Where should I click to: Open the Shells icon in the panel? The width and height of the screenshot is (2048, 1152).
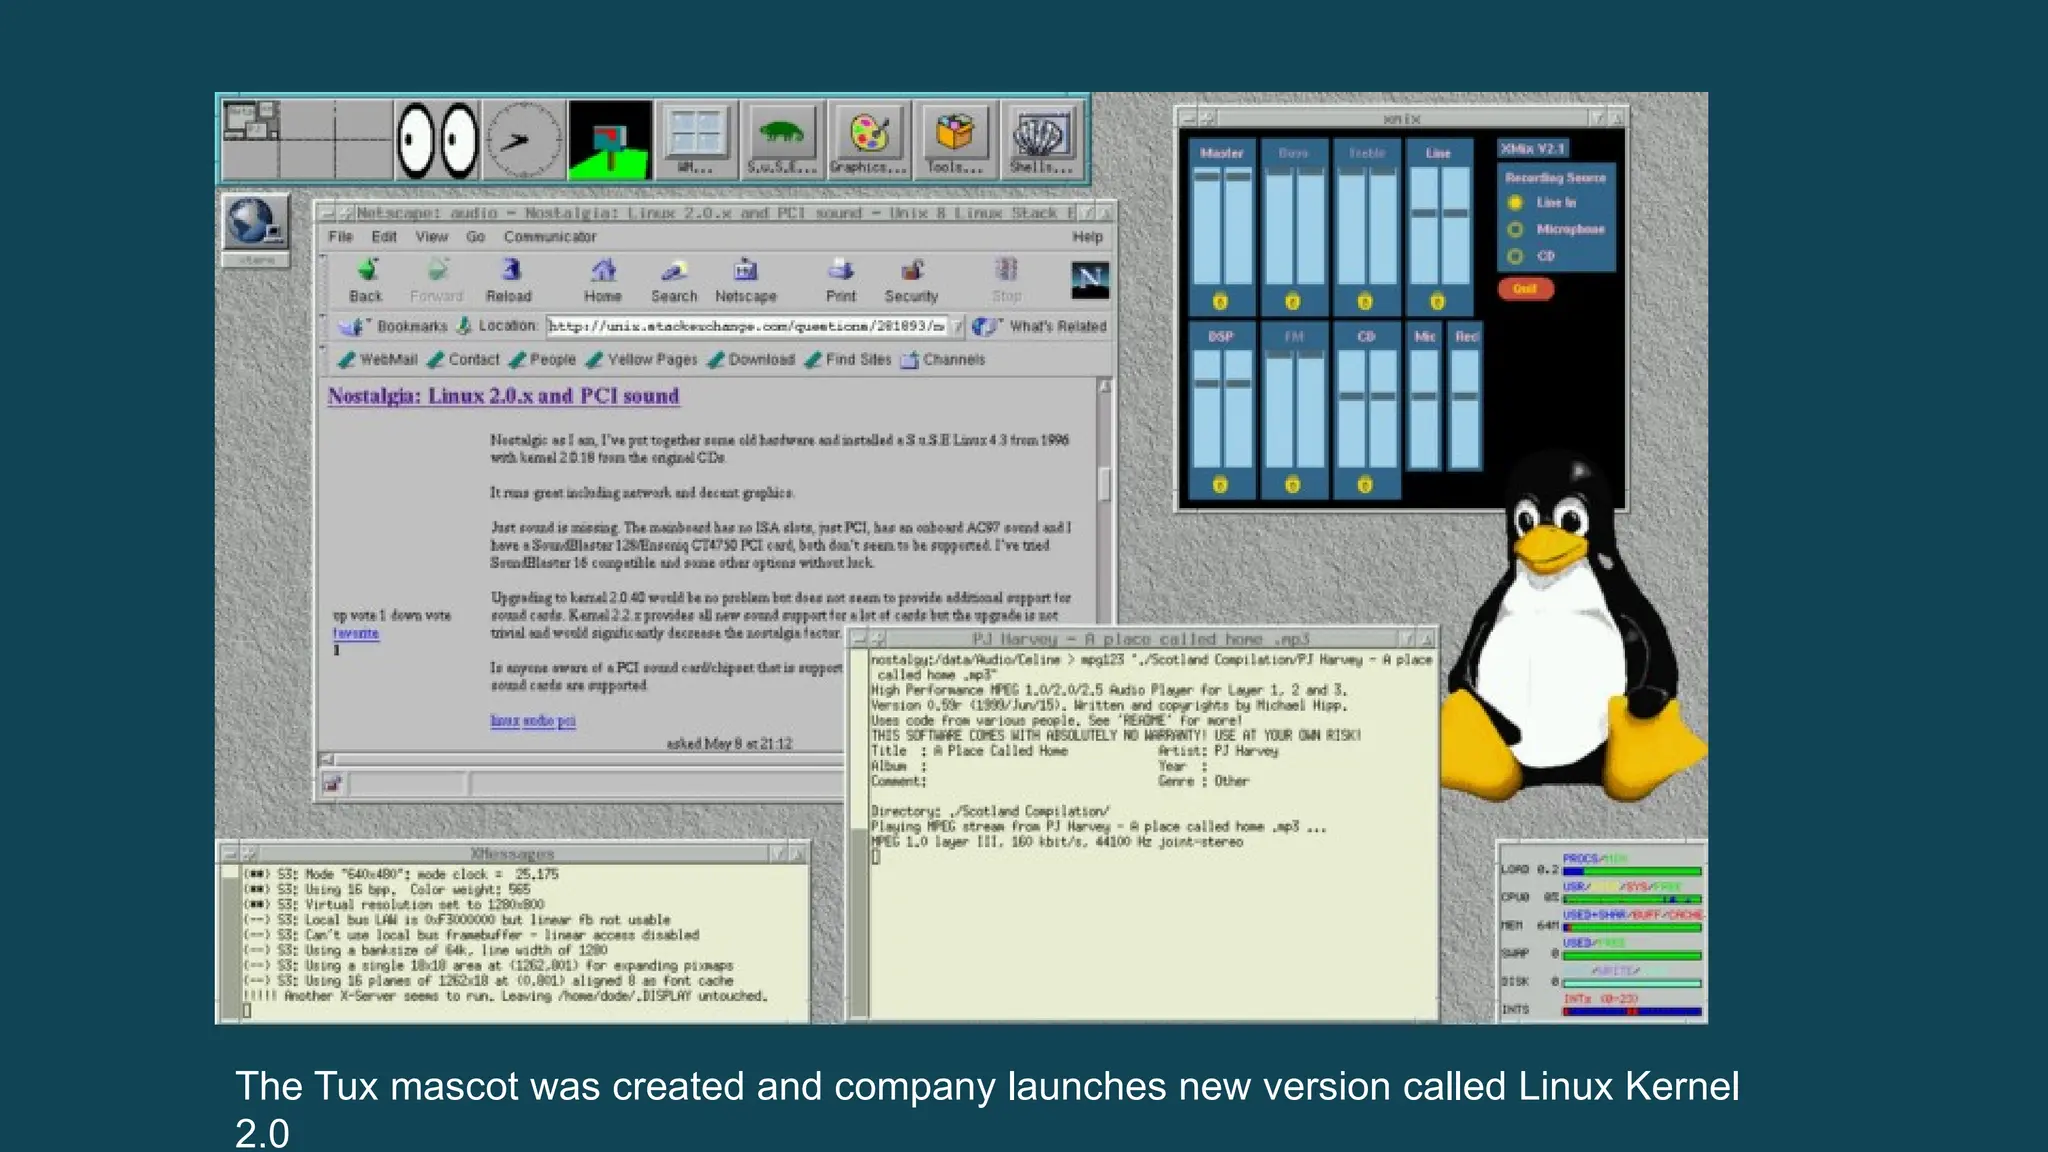point(1041,133)
